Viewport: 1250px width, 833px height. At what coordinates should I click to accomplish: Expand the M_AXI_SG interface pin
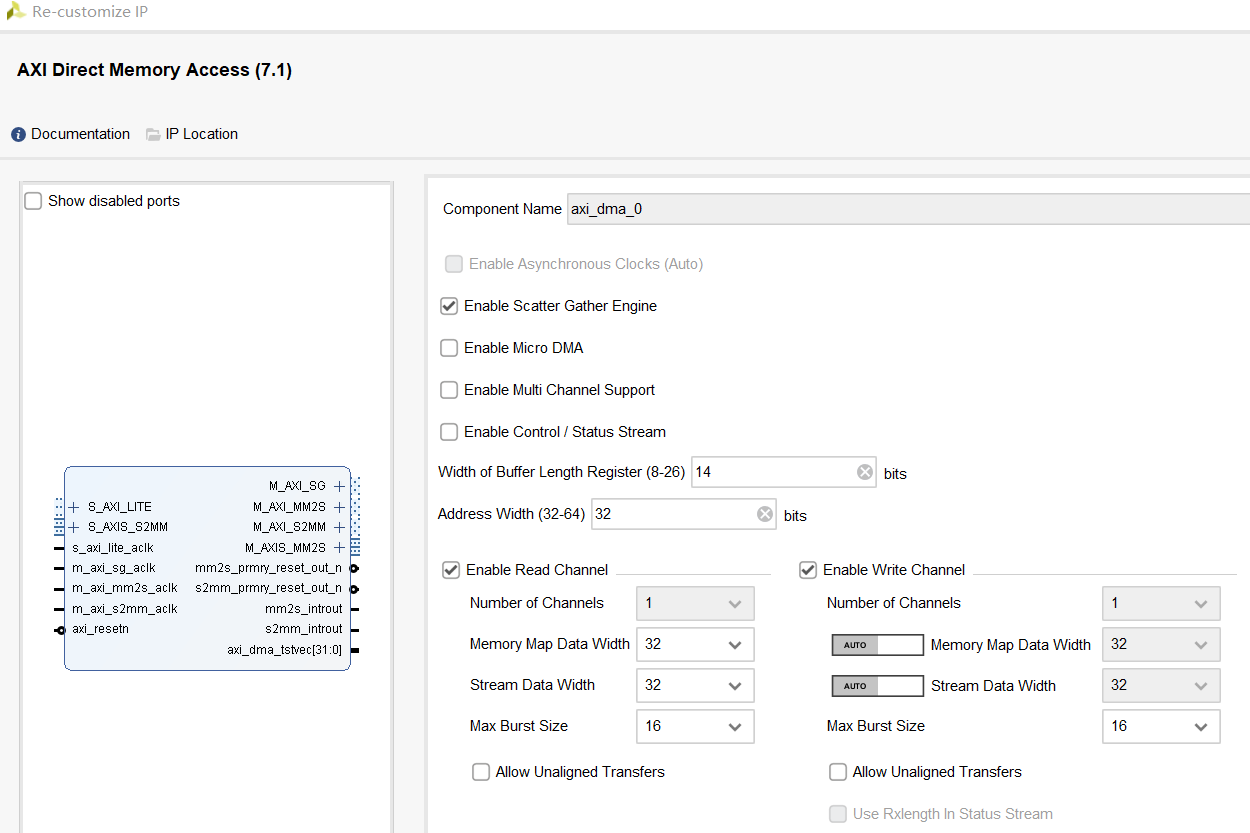[339, 485]
